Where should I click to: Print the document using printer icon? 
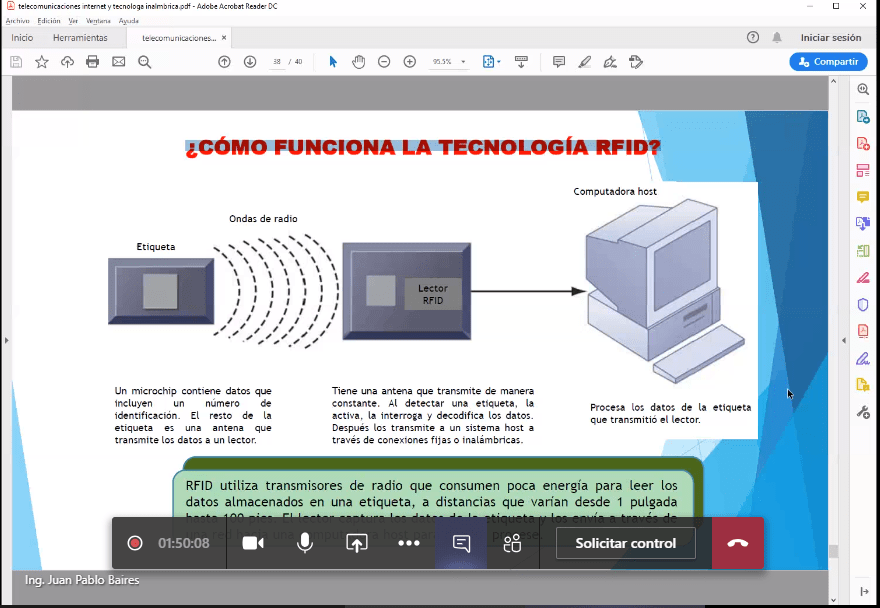93,62
